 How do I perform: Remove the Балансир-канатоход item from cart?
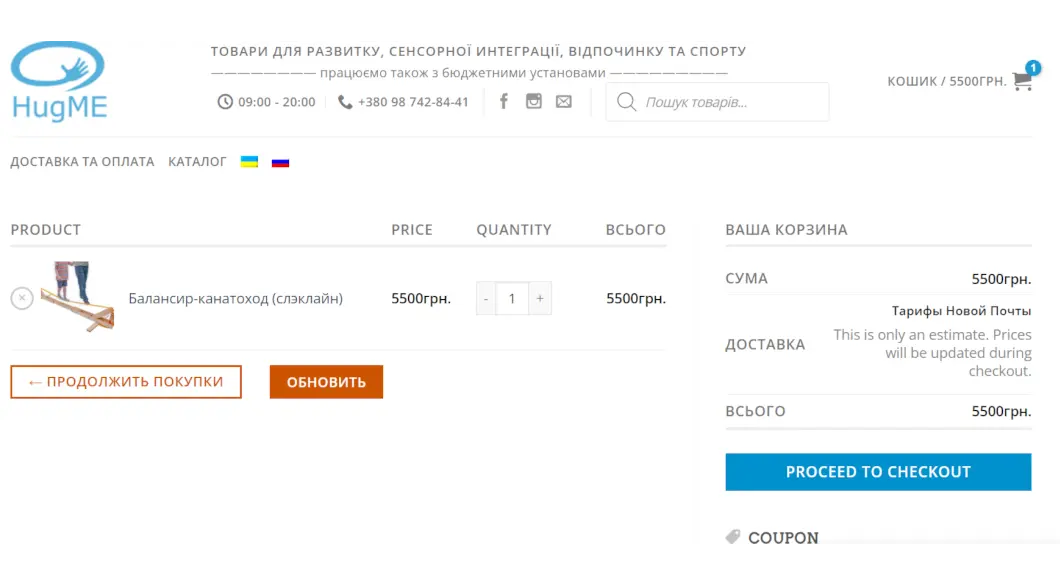click(22, 298)
